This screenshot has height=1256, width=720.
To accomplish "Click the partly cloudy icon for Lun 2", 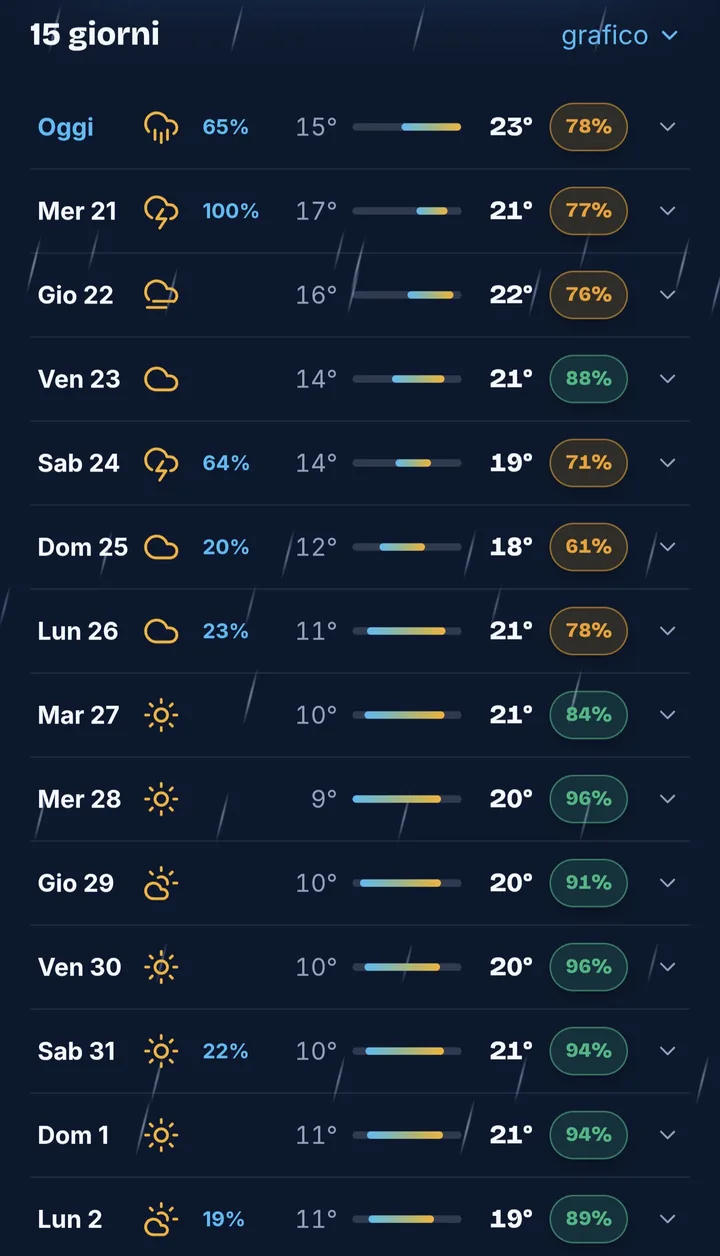I will (x=161, y=1219).
